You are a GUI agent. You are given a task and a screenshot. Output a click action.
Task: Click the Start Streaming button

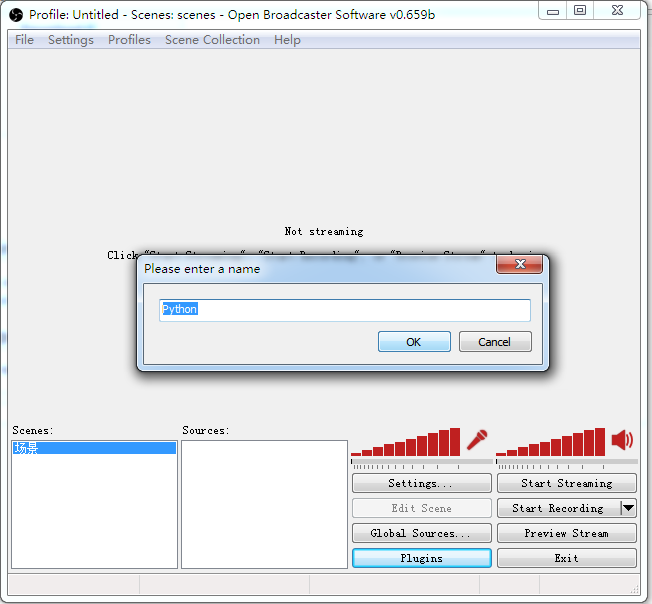[567, 483]
